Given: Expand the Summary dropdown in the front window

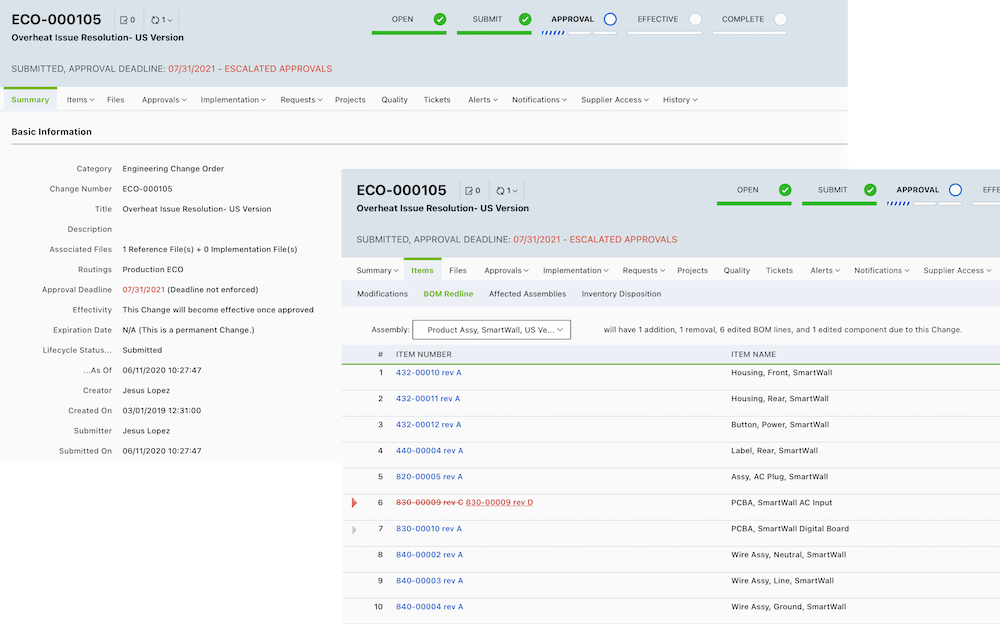Looking at the screenshot, I should point(378,270).
